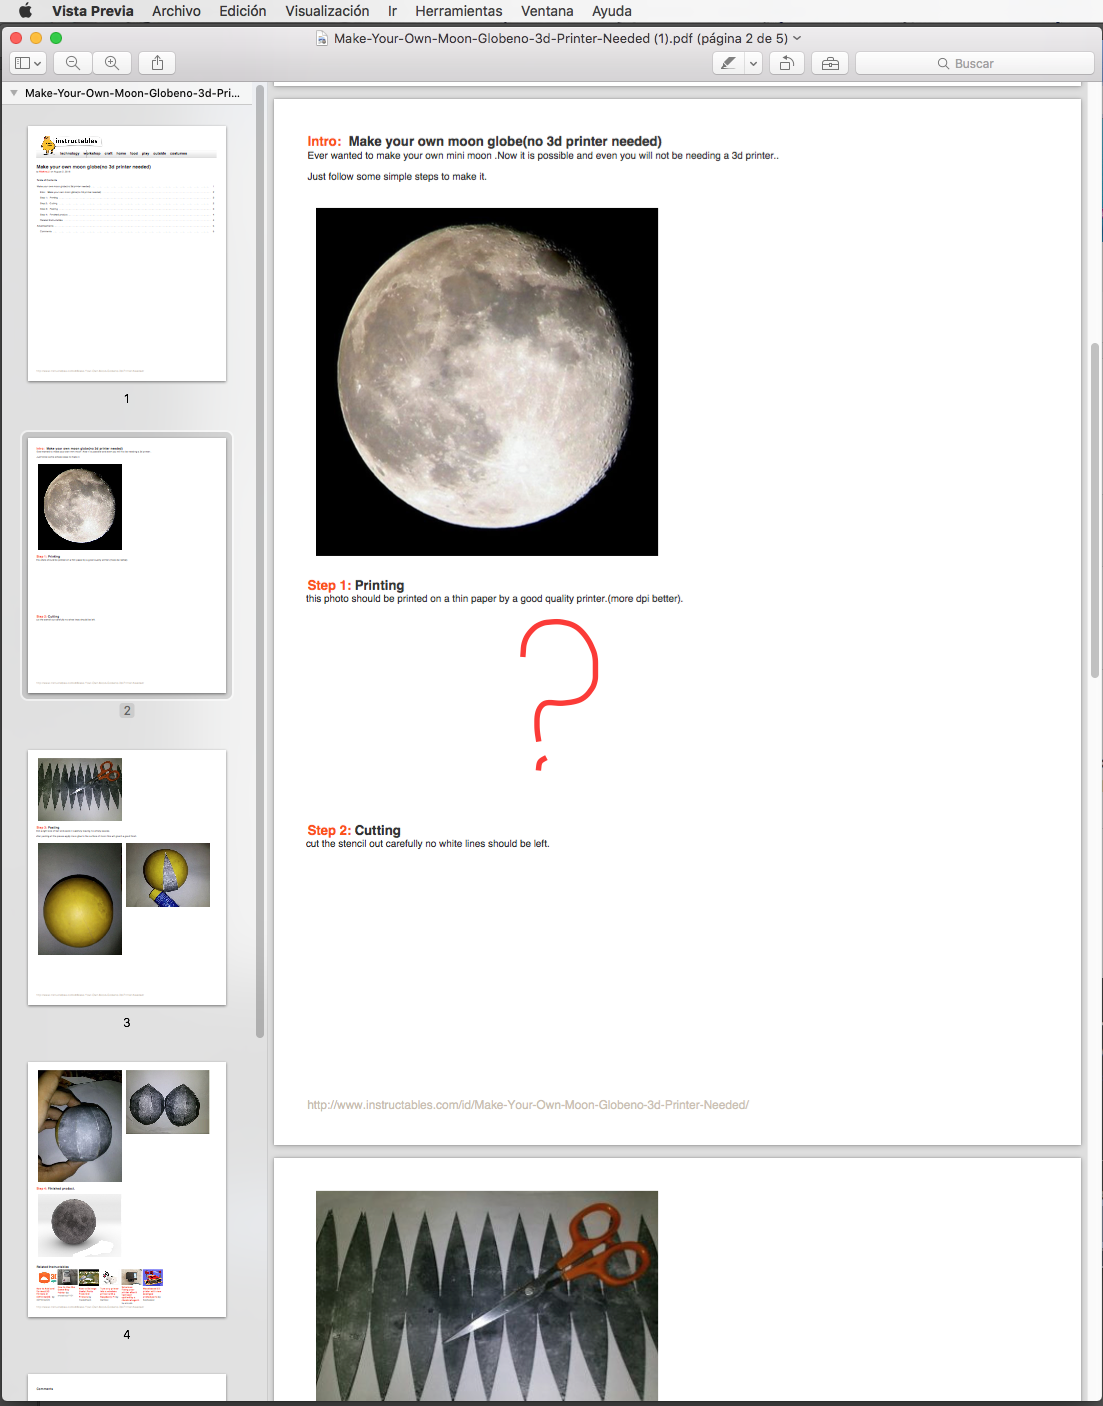The width and height of the screenshot is (1103, 1406).
Task: Toggle the Markup toolbar
Action: 830,62
